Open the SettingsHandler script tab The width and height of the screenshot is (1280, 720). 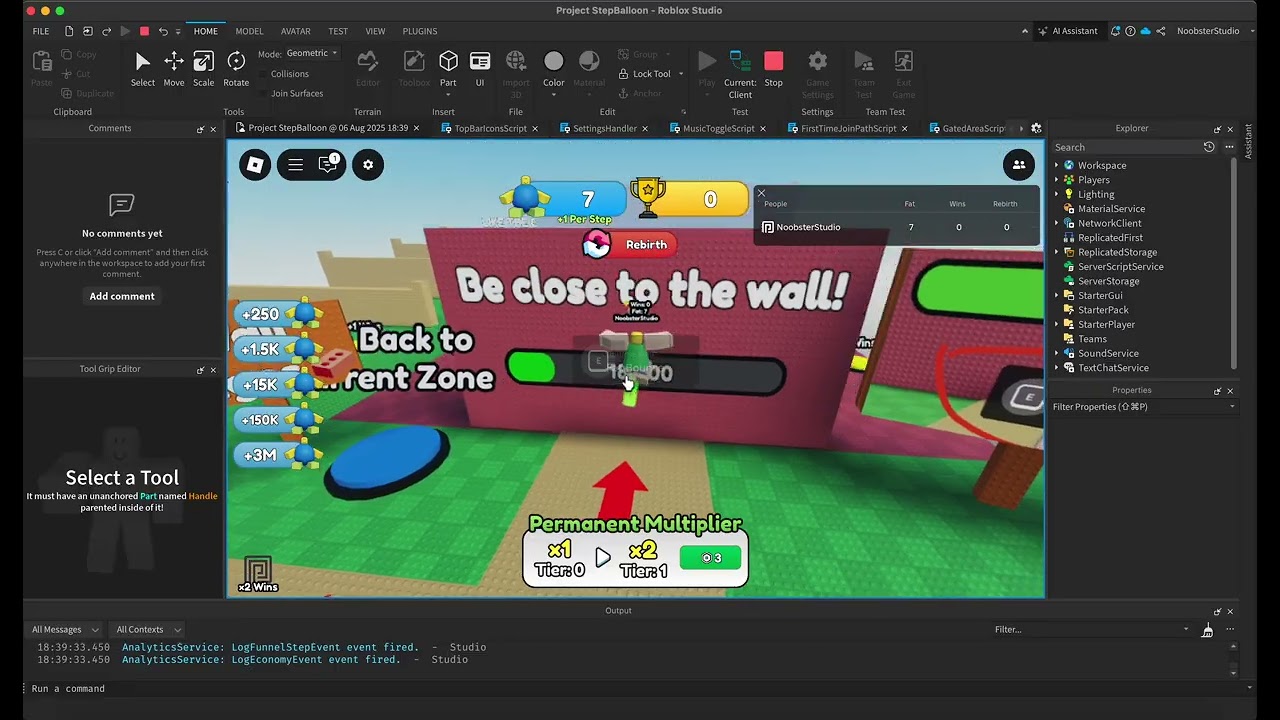[604, 128]
